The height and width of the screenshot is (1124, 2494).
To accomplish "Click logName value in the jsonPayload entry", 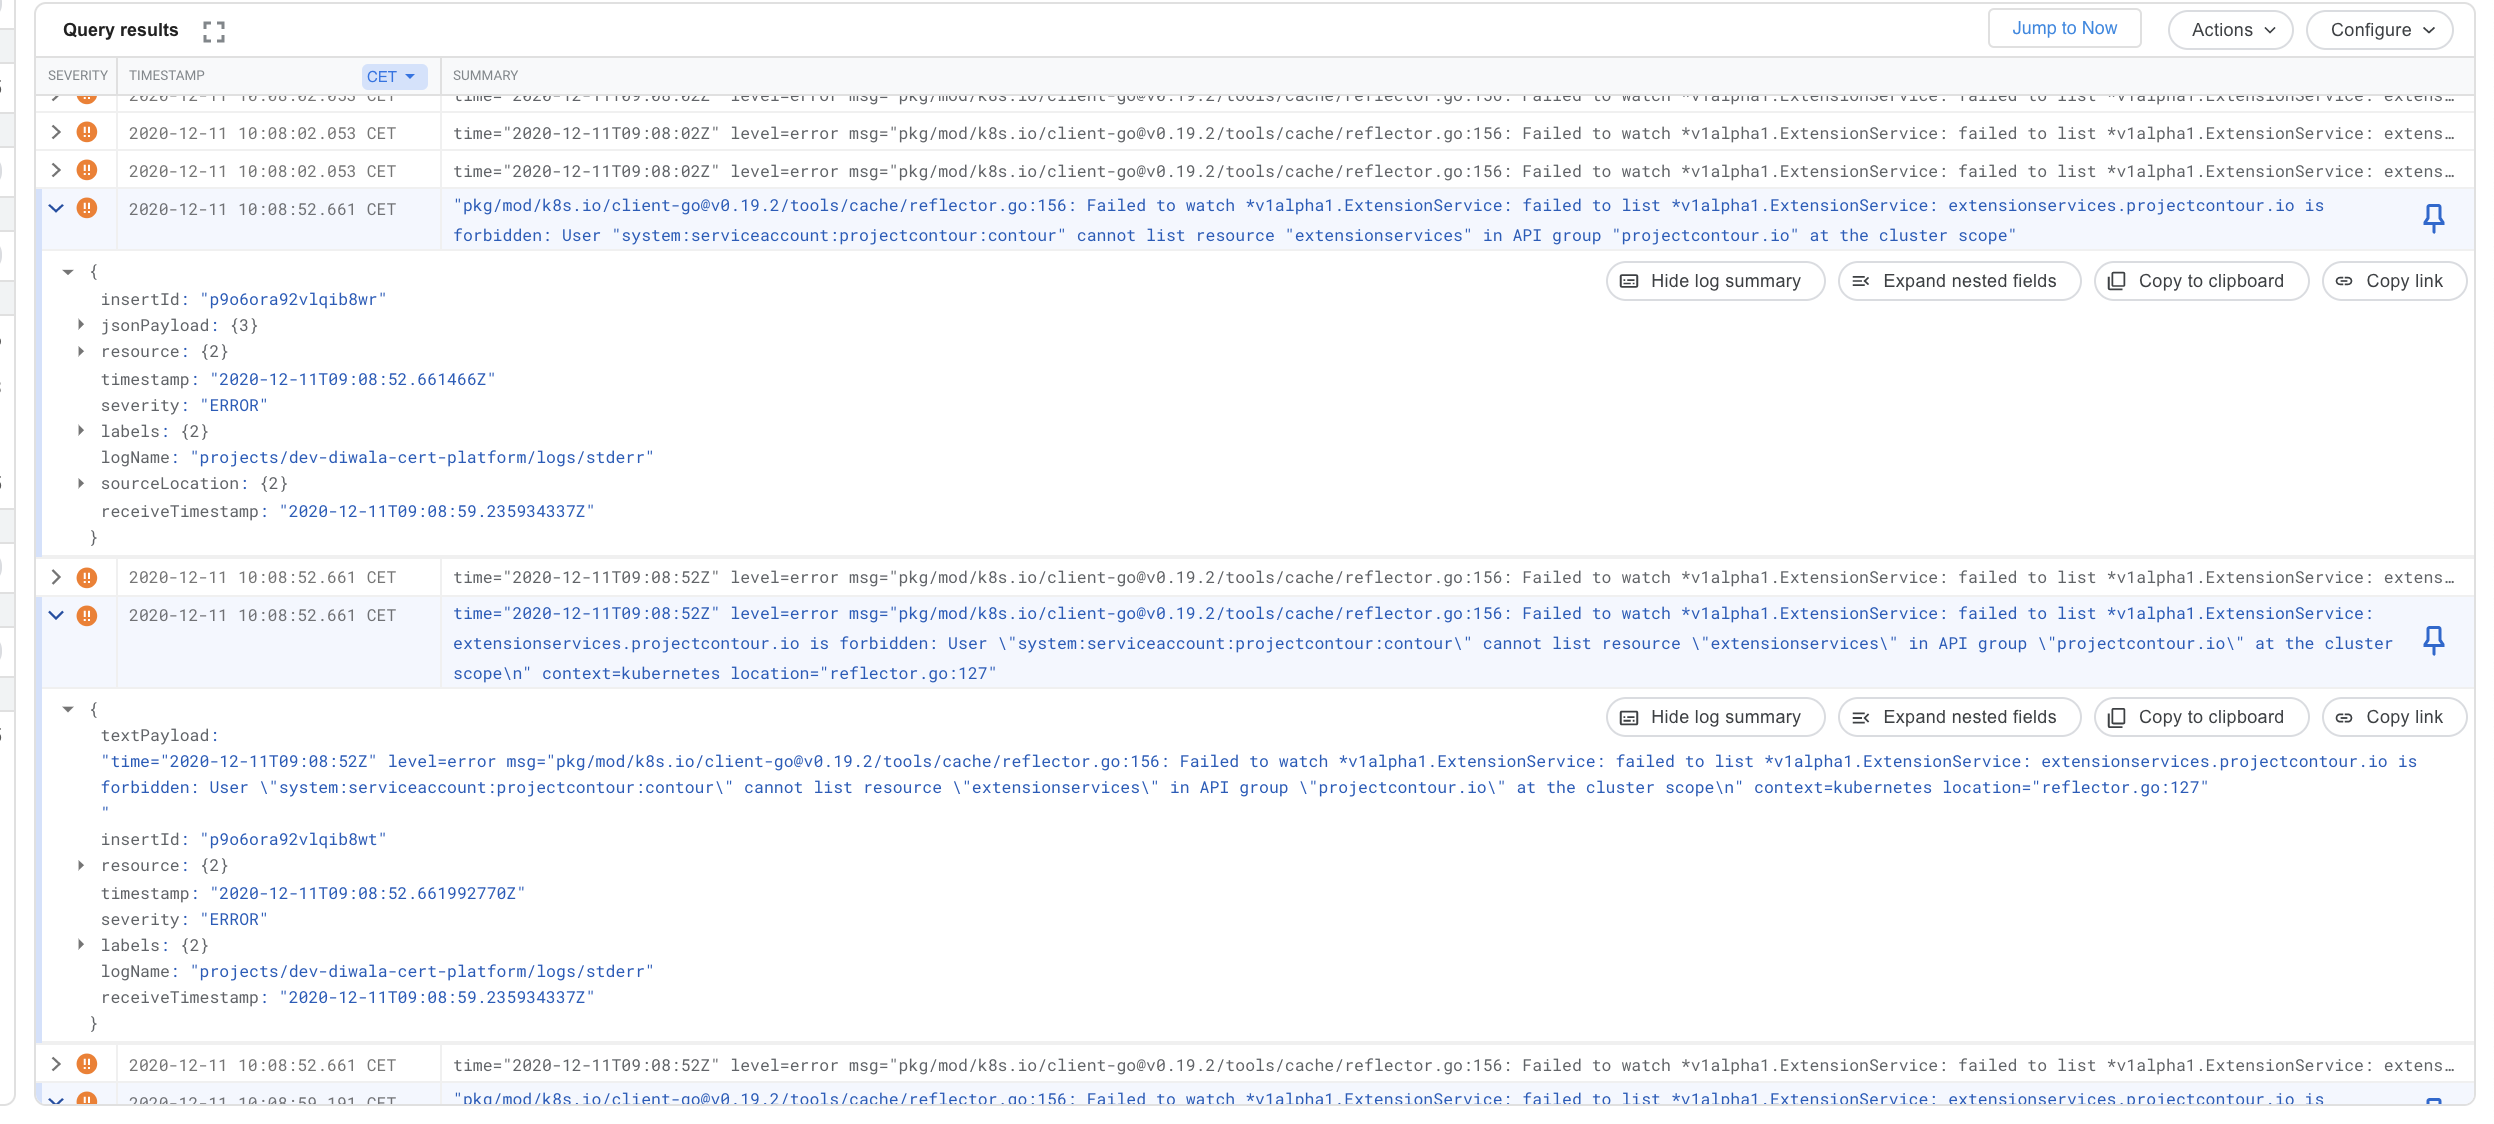I will pos(422,457).
